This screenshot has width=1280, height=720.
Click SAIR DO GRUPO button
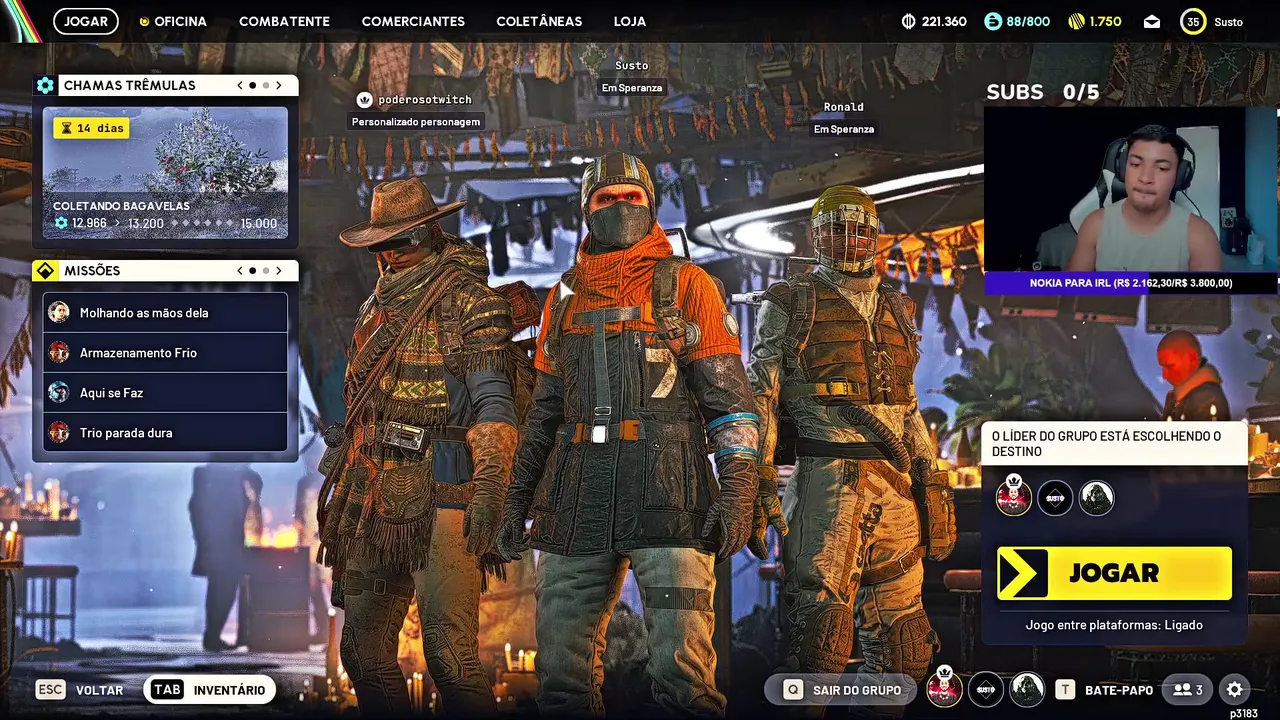[x=842, y=690]
